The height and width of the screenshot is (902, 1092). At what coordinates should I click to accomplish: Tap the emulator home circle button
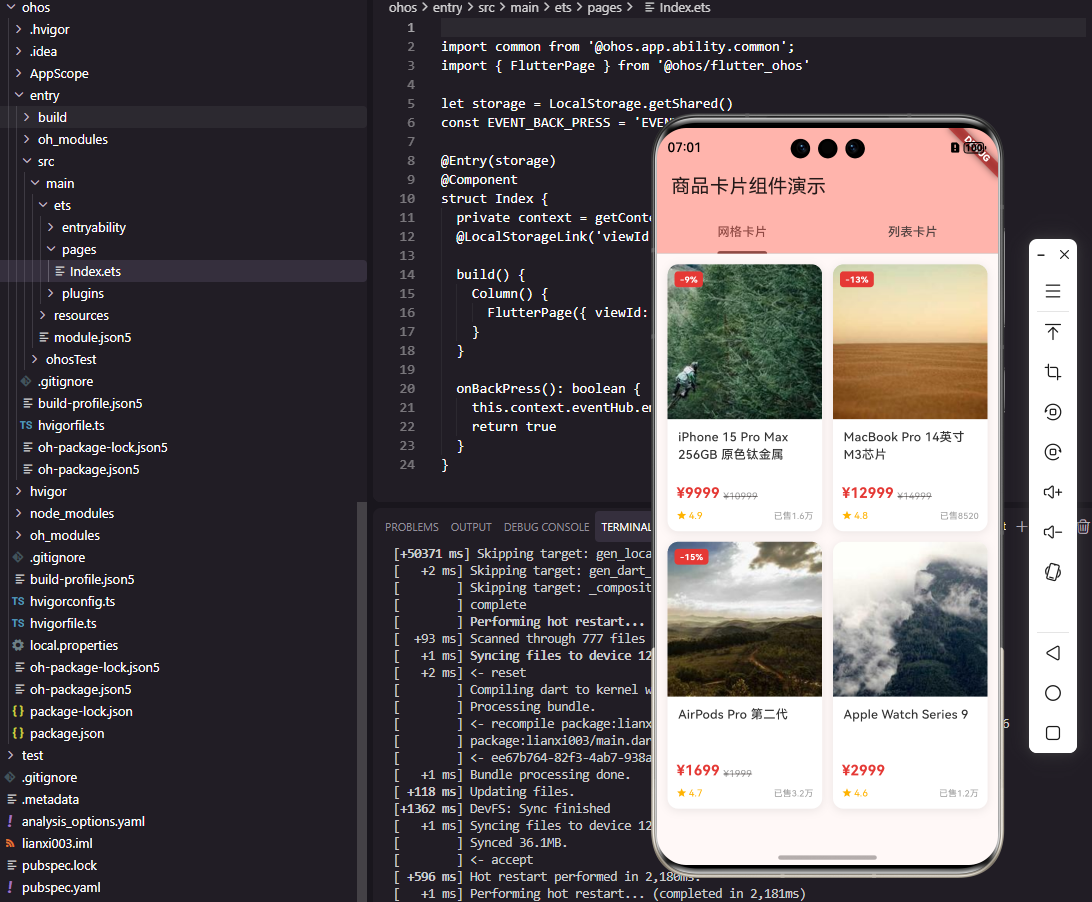click(1052, 693)
